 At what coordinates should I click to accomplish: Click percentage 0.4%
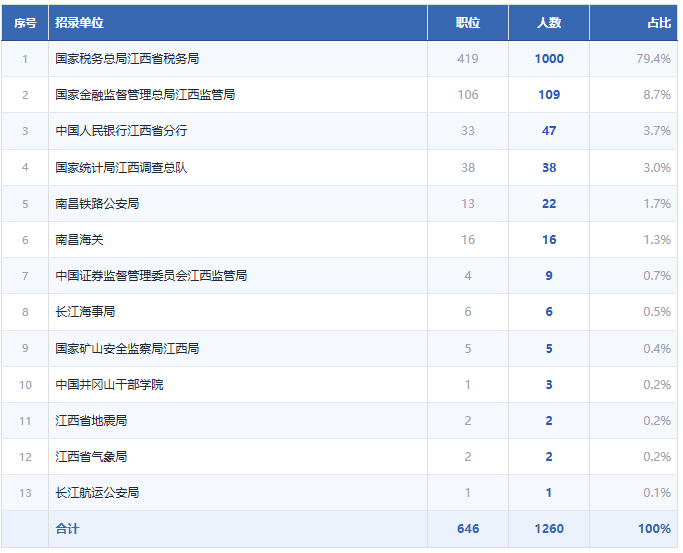click(657, 348)
